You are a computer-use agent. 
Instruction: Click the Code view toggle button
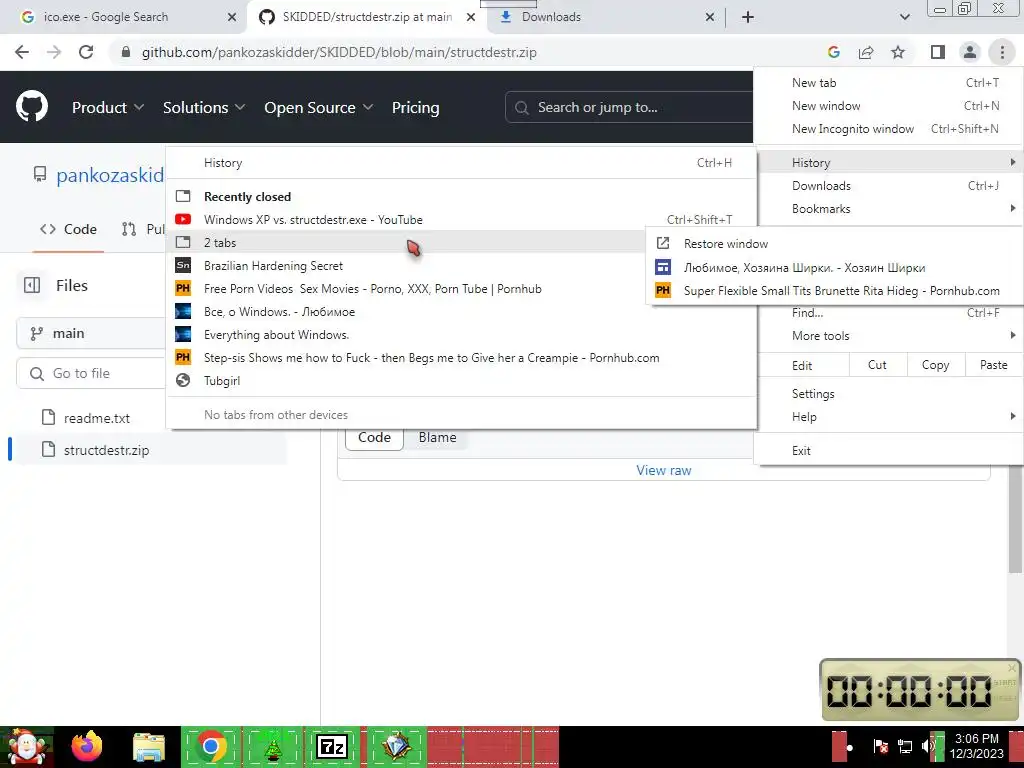tap(374, 438)
